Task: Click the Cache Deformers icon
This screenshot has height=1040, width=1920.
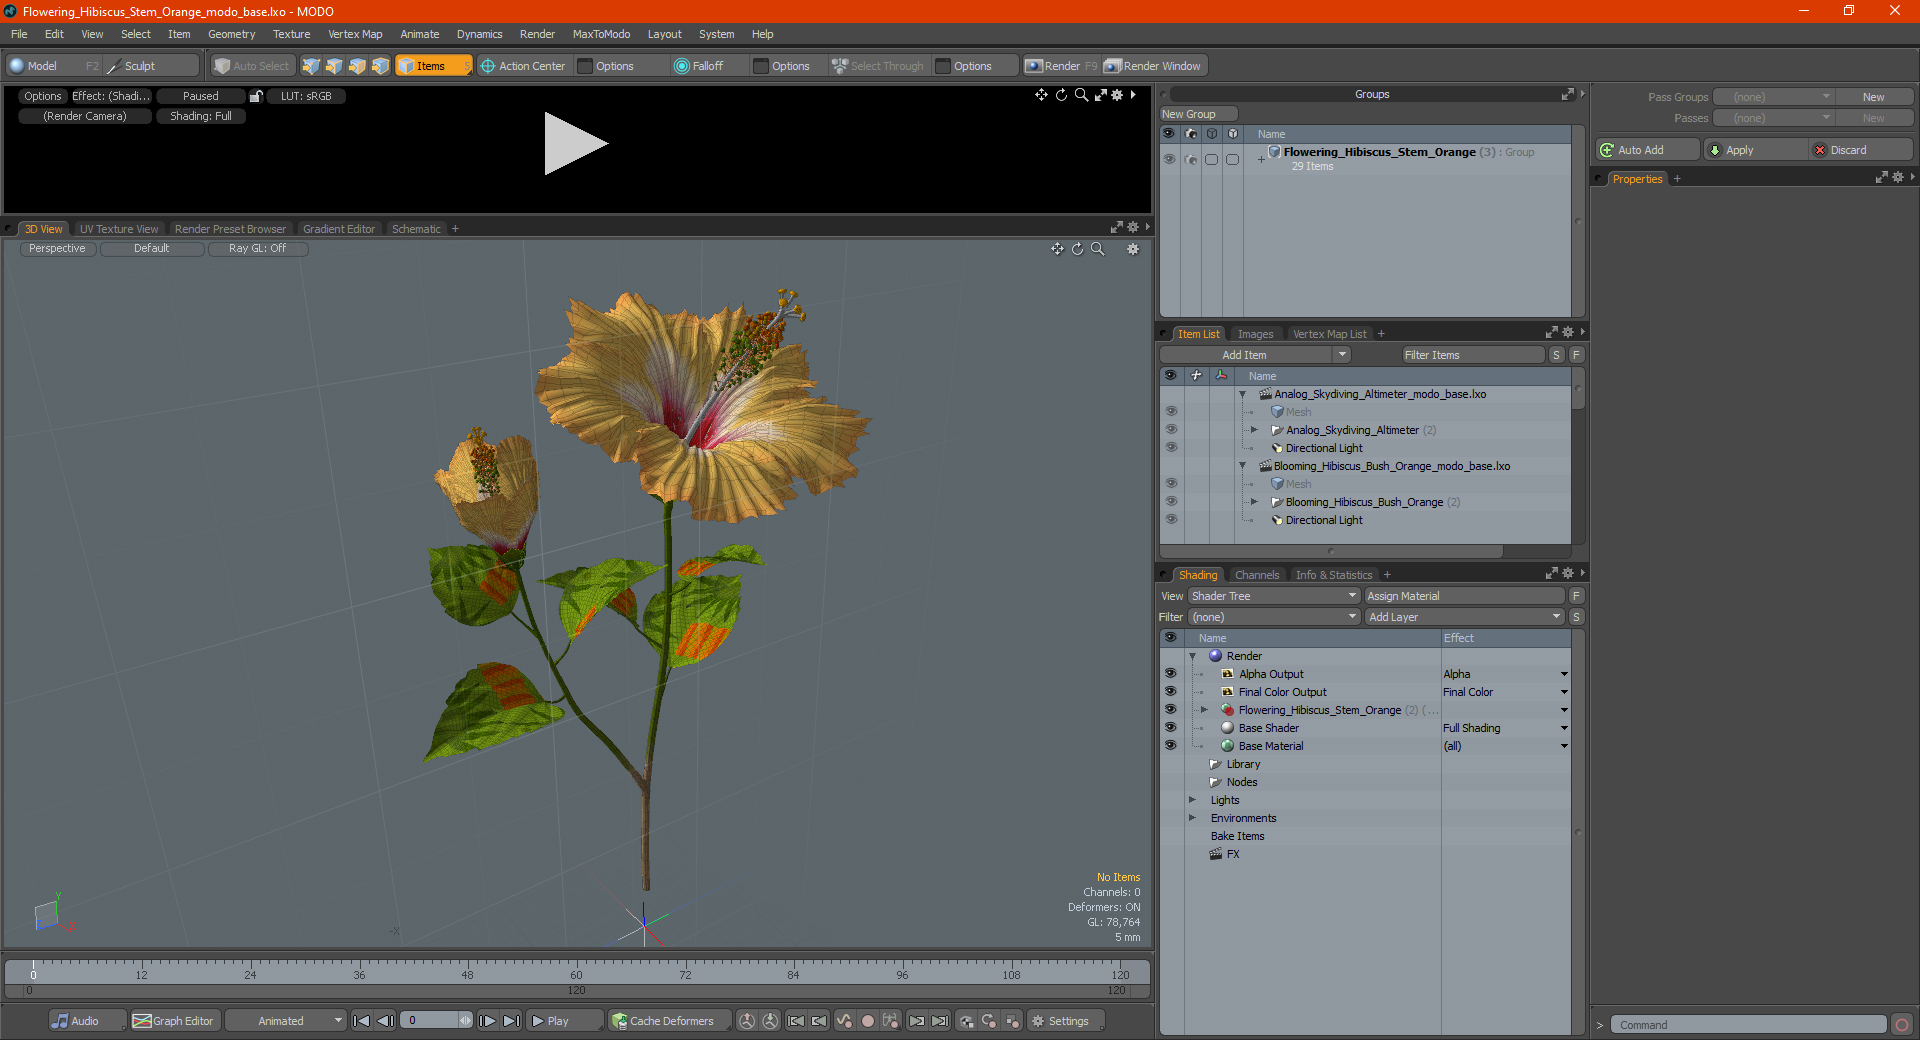Action: (620, 1021)
